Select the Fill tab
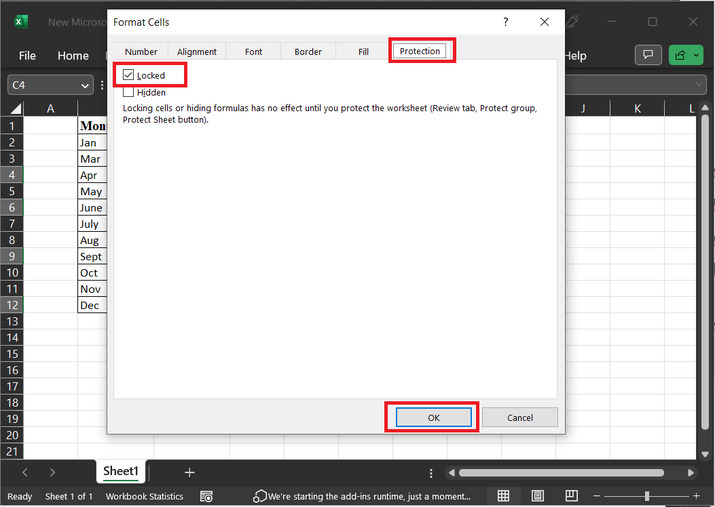The height and width of the screenshot is (507, 715). pyautogui.click(x=363, y=51)
